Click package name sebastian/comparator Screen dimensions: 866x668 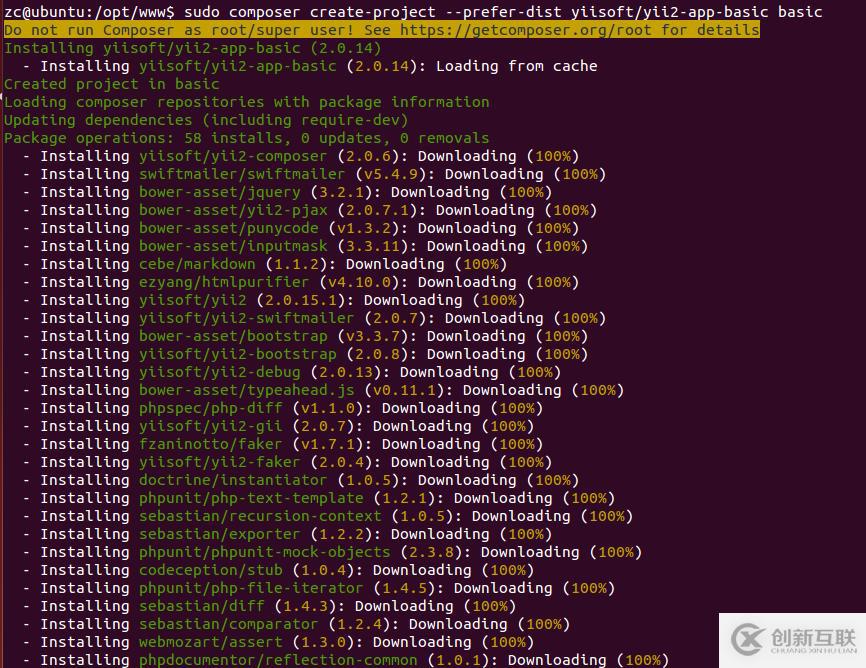point(228,624)
